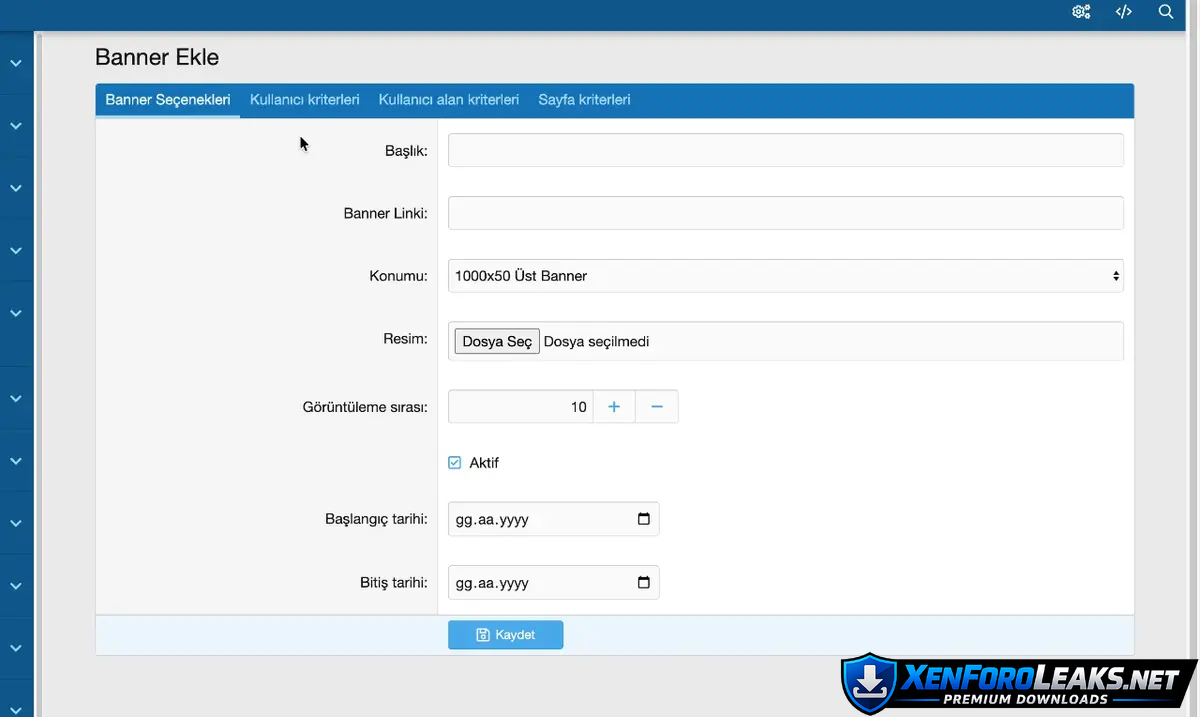Expand the second sidebar chevron from the top

tap(16, 126)
